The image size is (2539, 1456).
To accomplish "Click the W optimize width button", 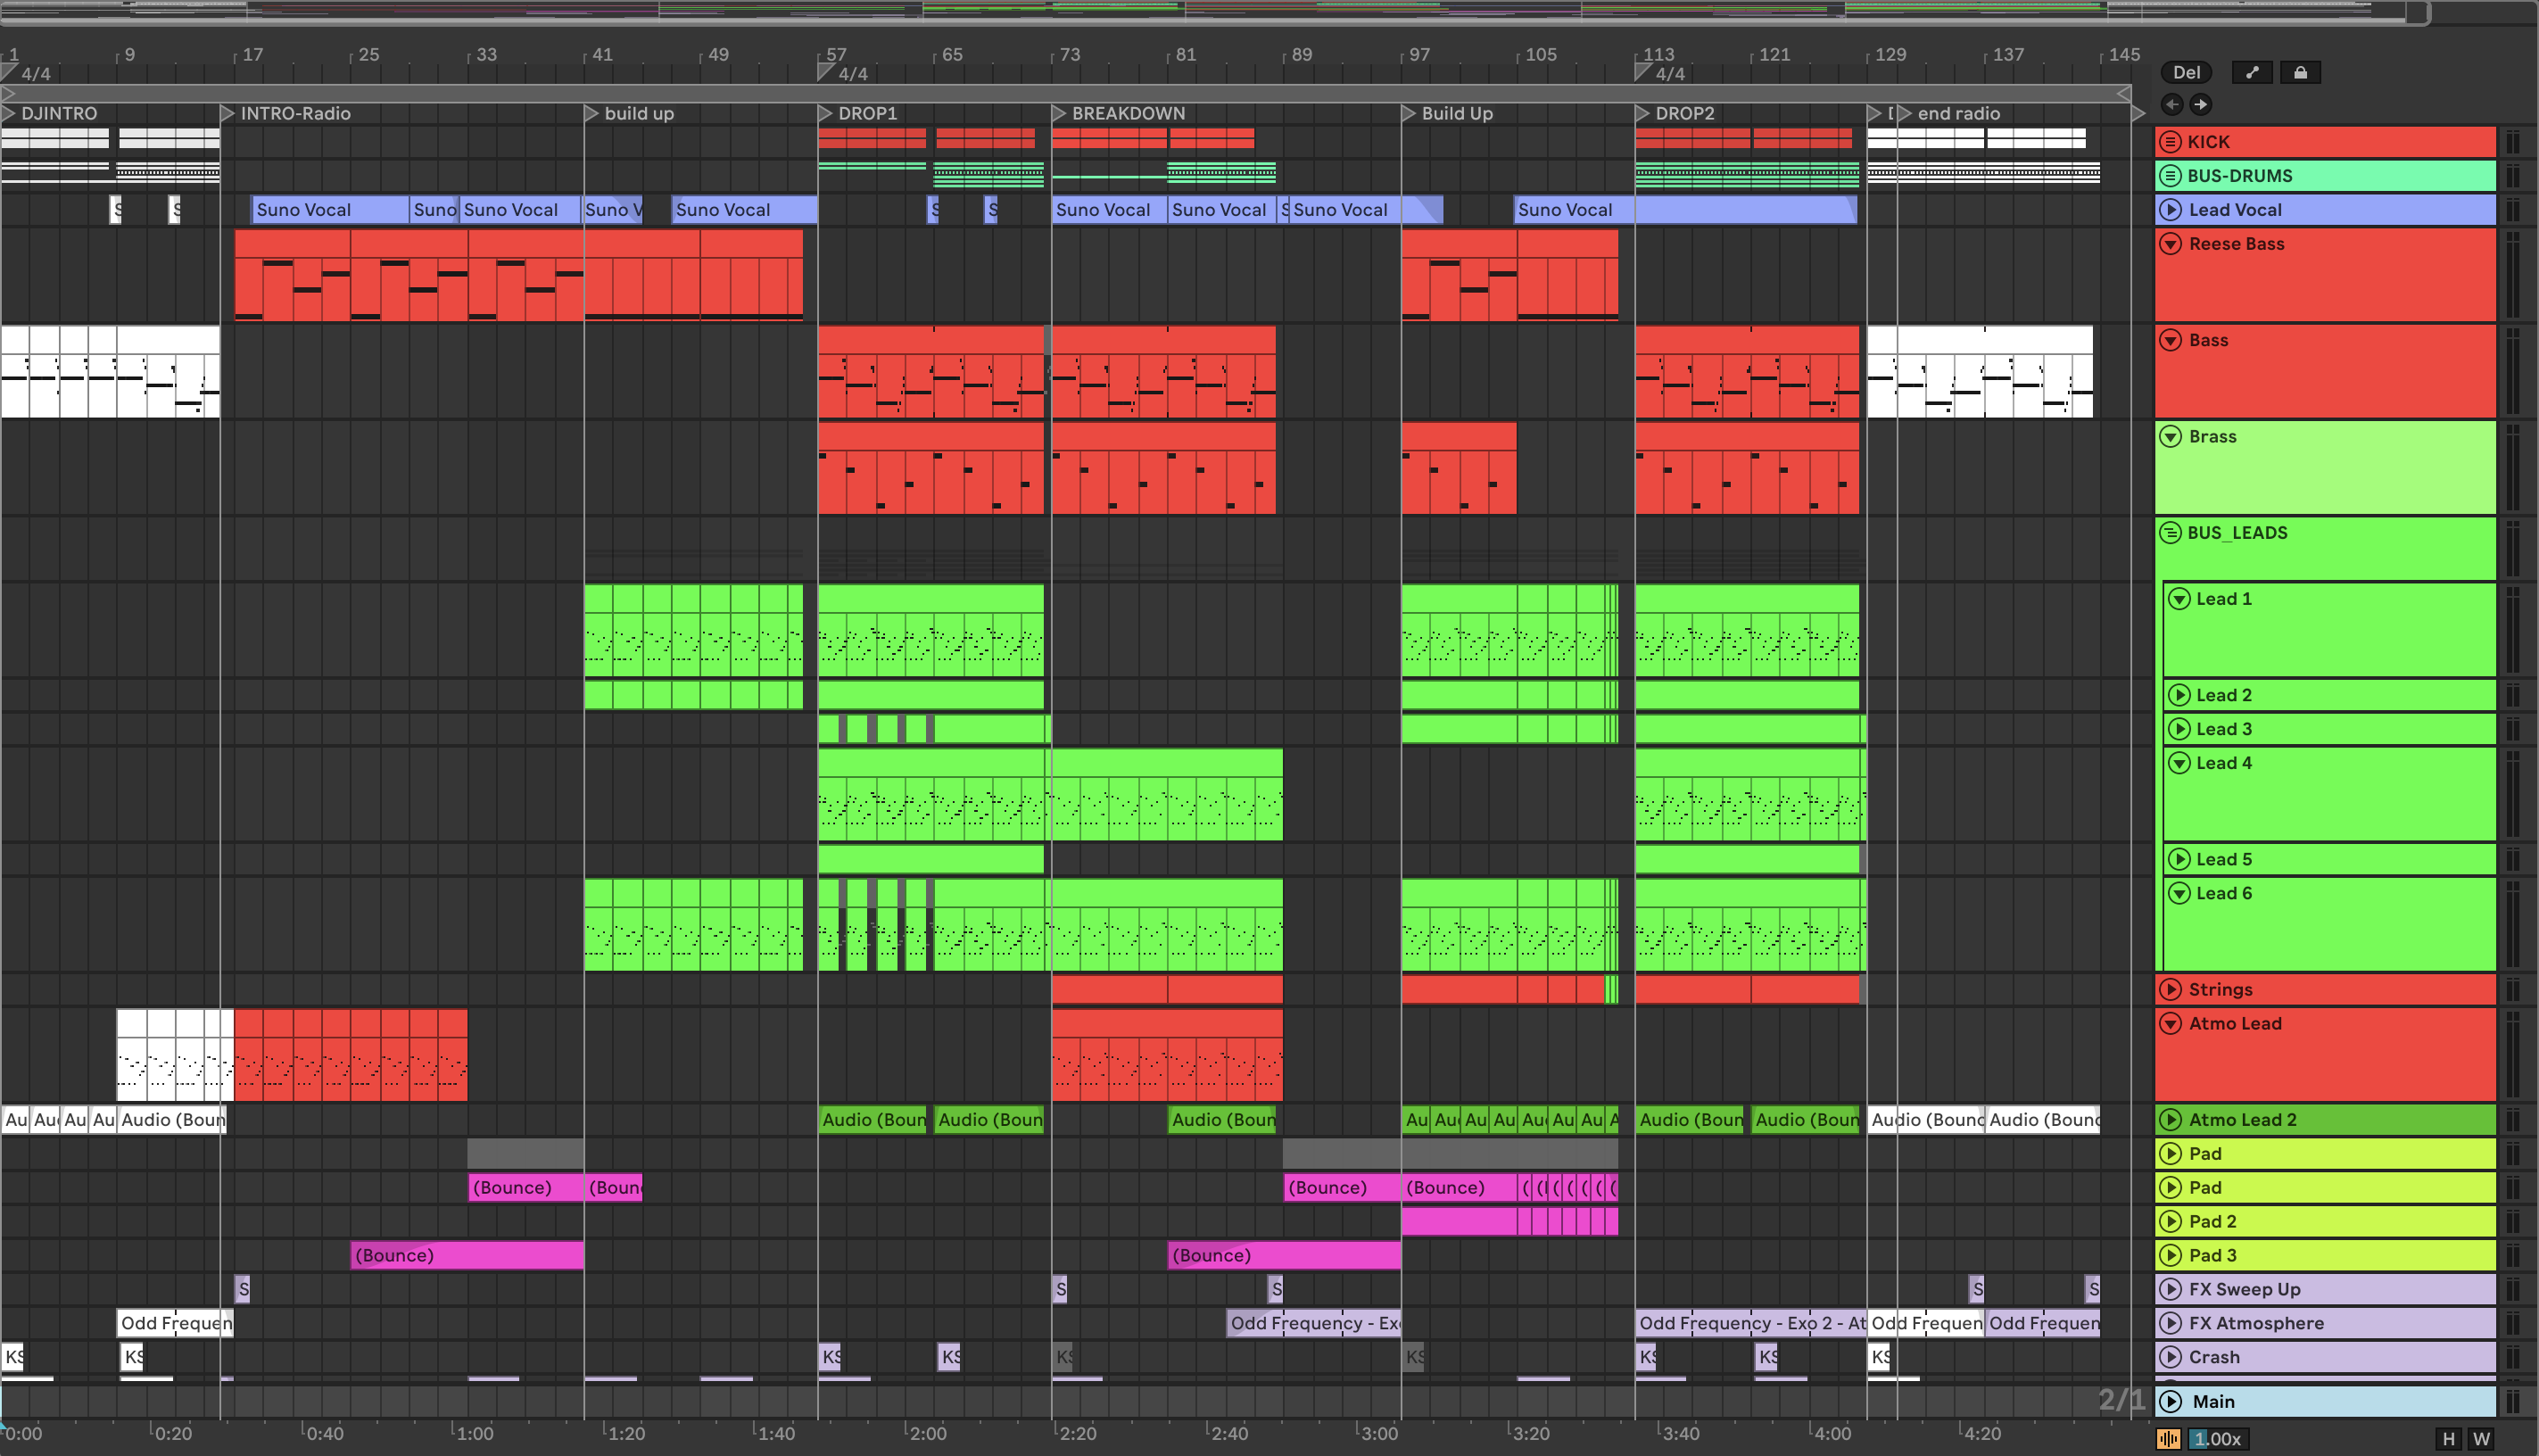I will (2481, 1439).
